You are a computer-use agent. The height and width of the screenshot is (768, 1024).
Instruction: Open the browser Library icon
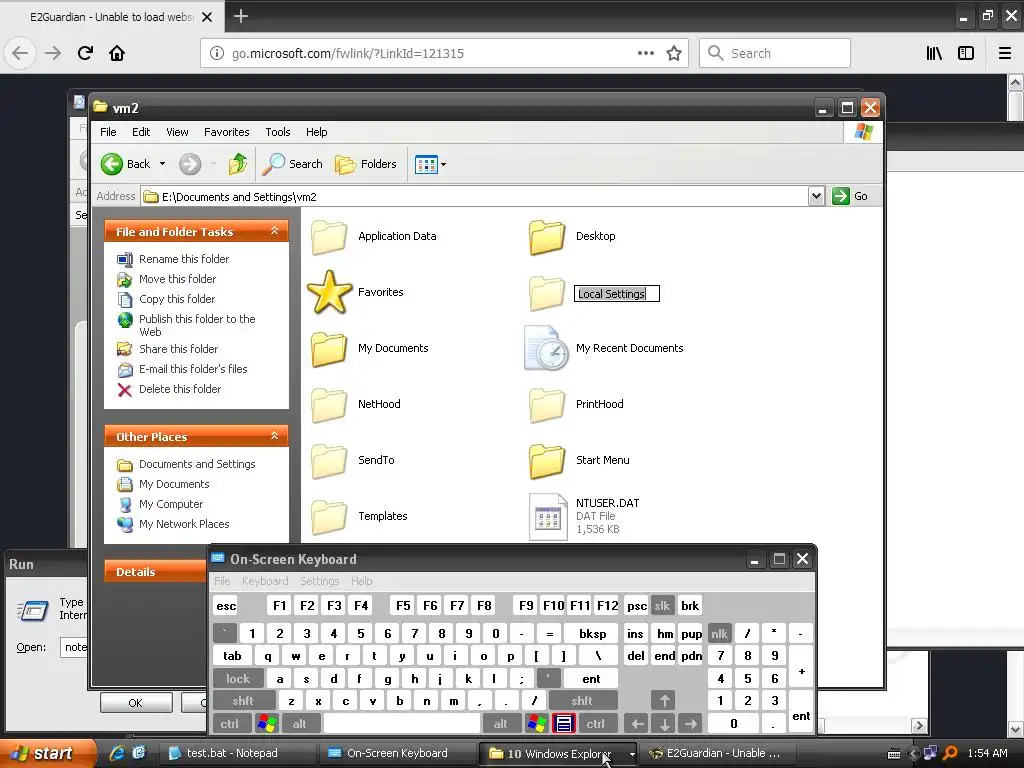click(x=934, y=53)
